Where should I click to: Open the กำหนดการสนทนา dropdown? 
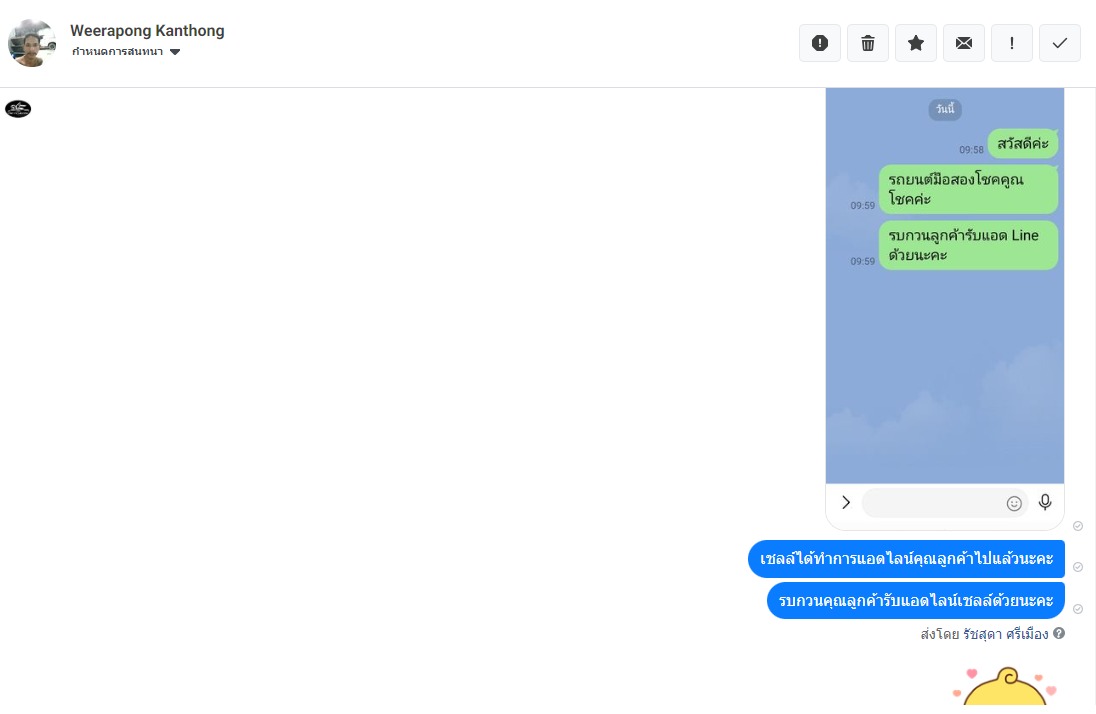click(126, 52)
